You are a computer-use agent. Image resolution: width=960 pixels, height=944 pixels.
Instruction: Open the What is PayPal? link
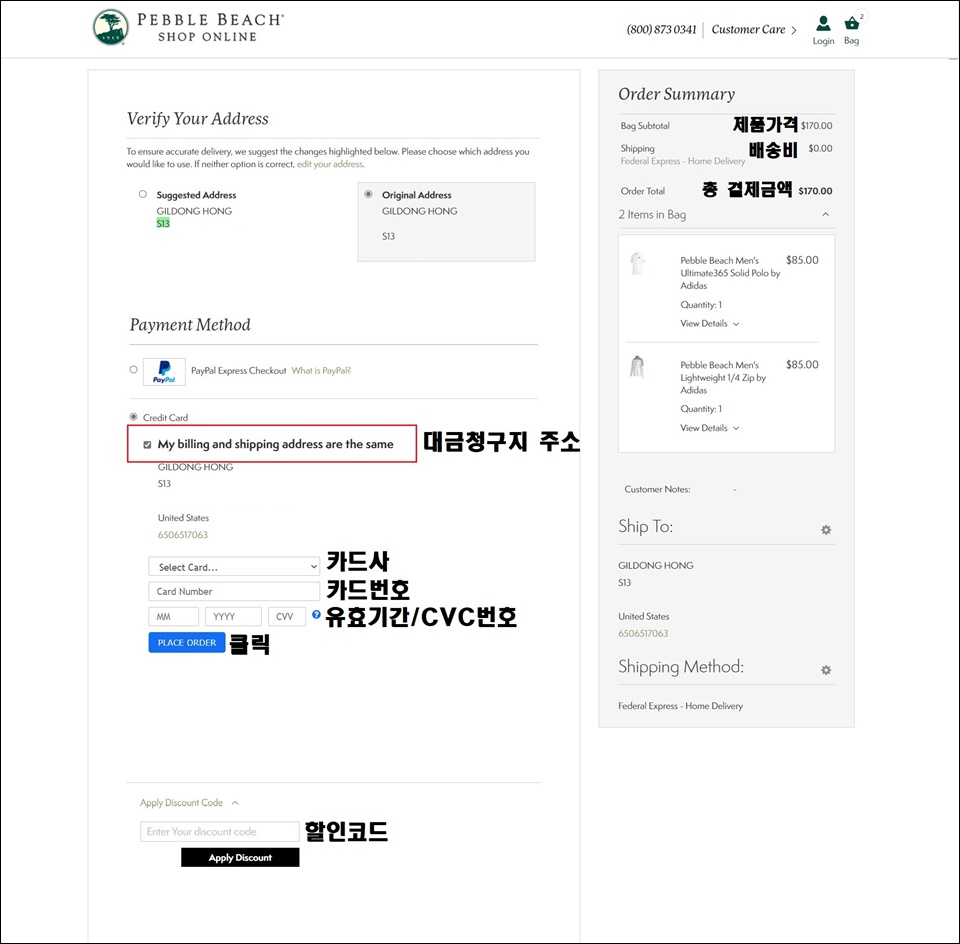[x=321, y=370]
